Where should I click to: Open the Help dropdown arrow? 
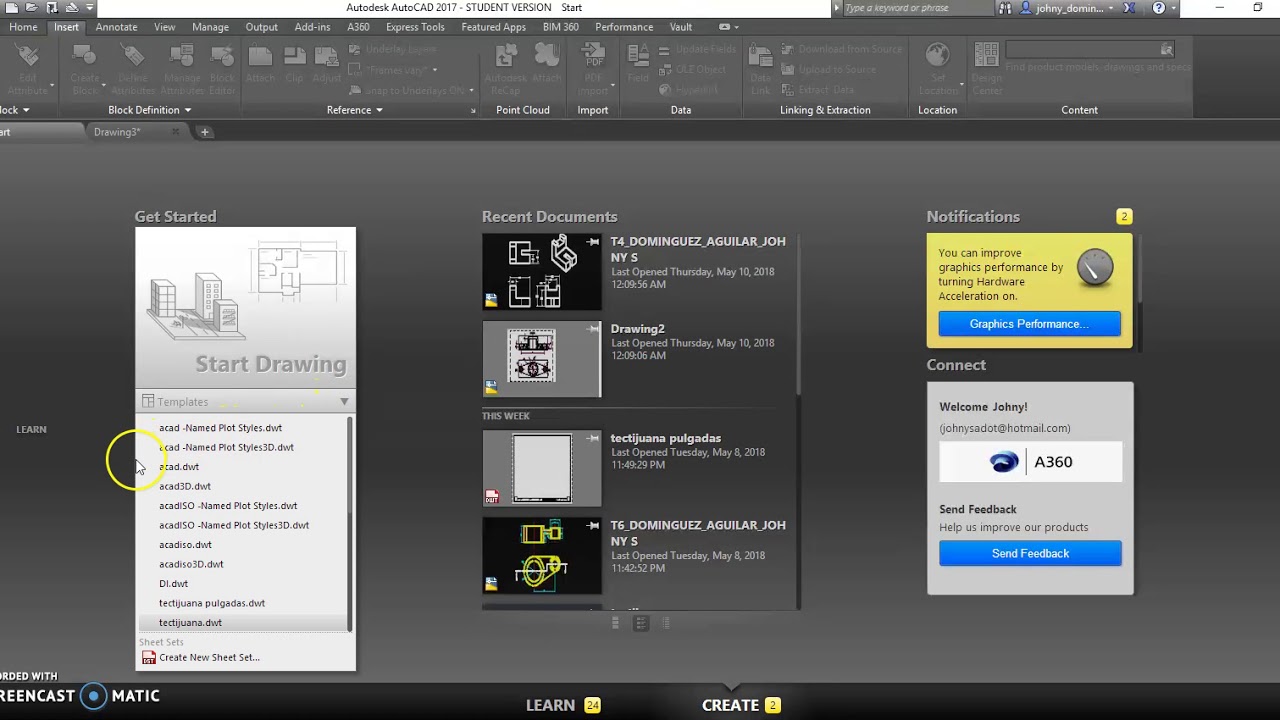pyautogui.click(x=1173, y=8)
